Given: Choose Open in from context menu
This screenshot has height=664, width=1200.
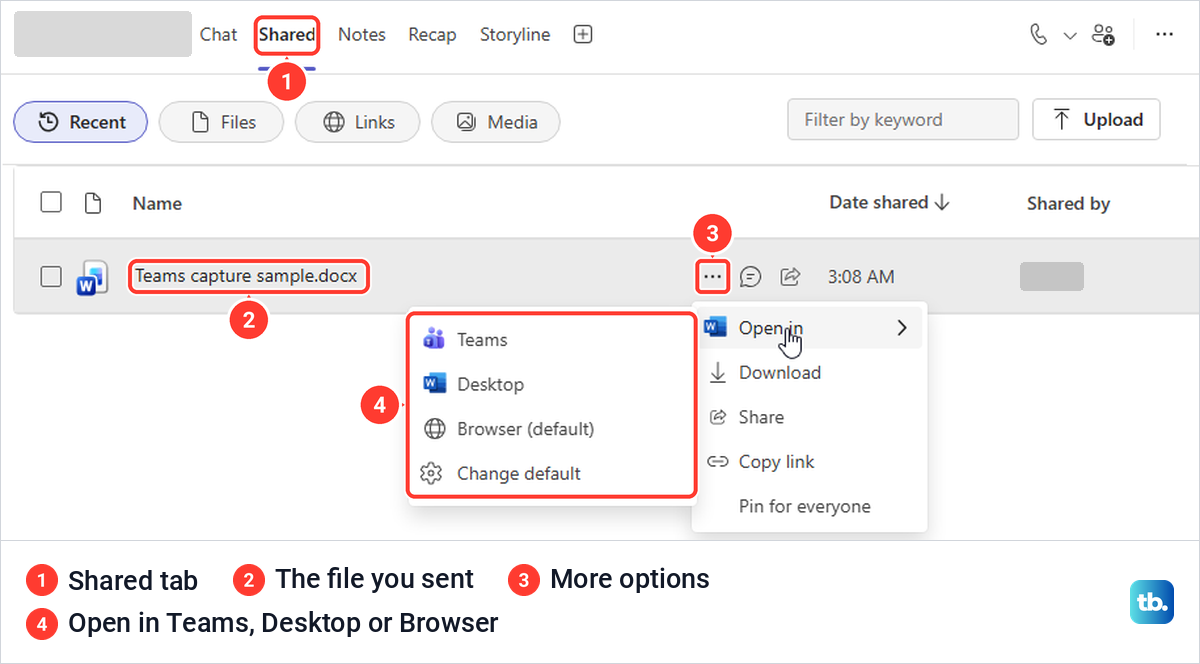Looking at the screenshot, I should 810,328.
